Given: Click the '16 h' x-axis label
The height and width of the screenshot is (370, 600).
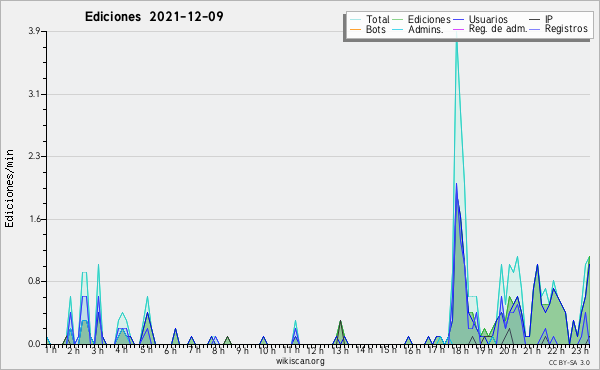Looking at the screenshot, I should click(x=412, y=350).
